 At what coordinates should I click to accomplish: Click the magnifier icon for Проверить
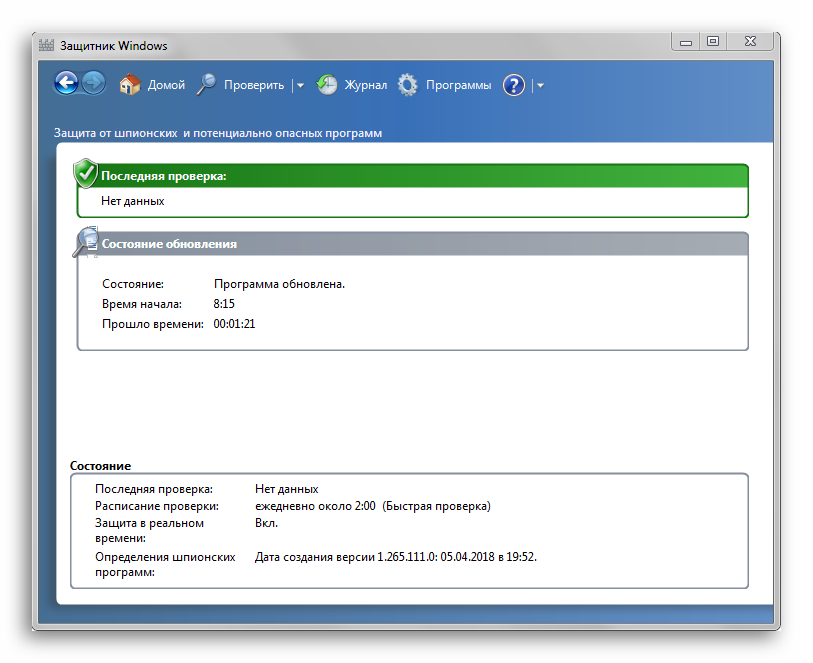[x=206, y=85]
